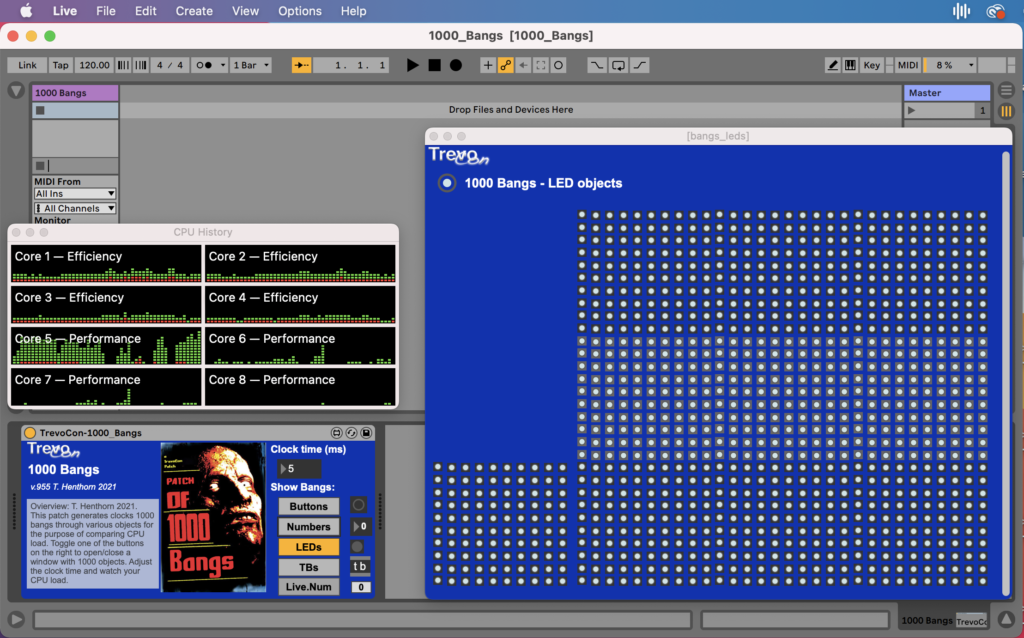Click the Tap tempo button
The height and width of the screenshot is (638, 1024).
61,65
